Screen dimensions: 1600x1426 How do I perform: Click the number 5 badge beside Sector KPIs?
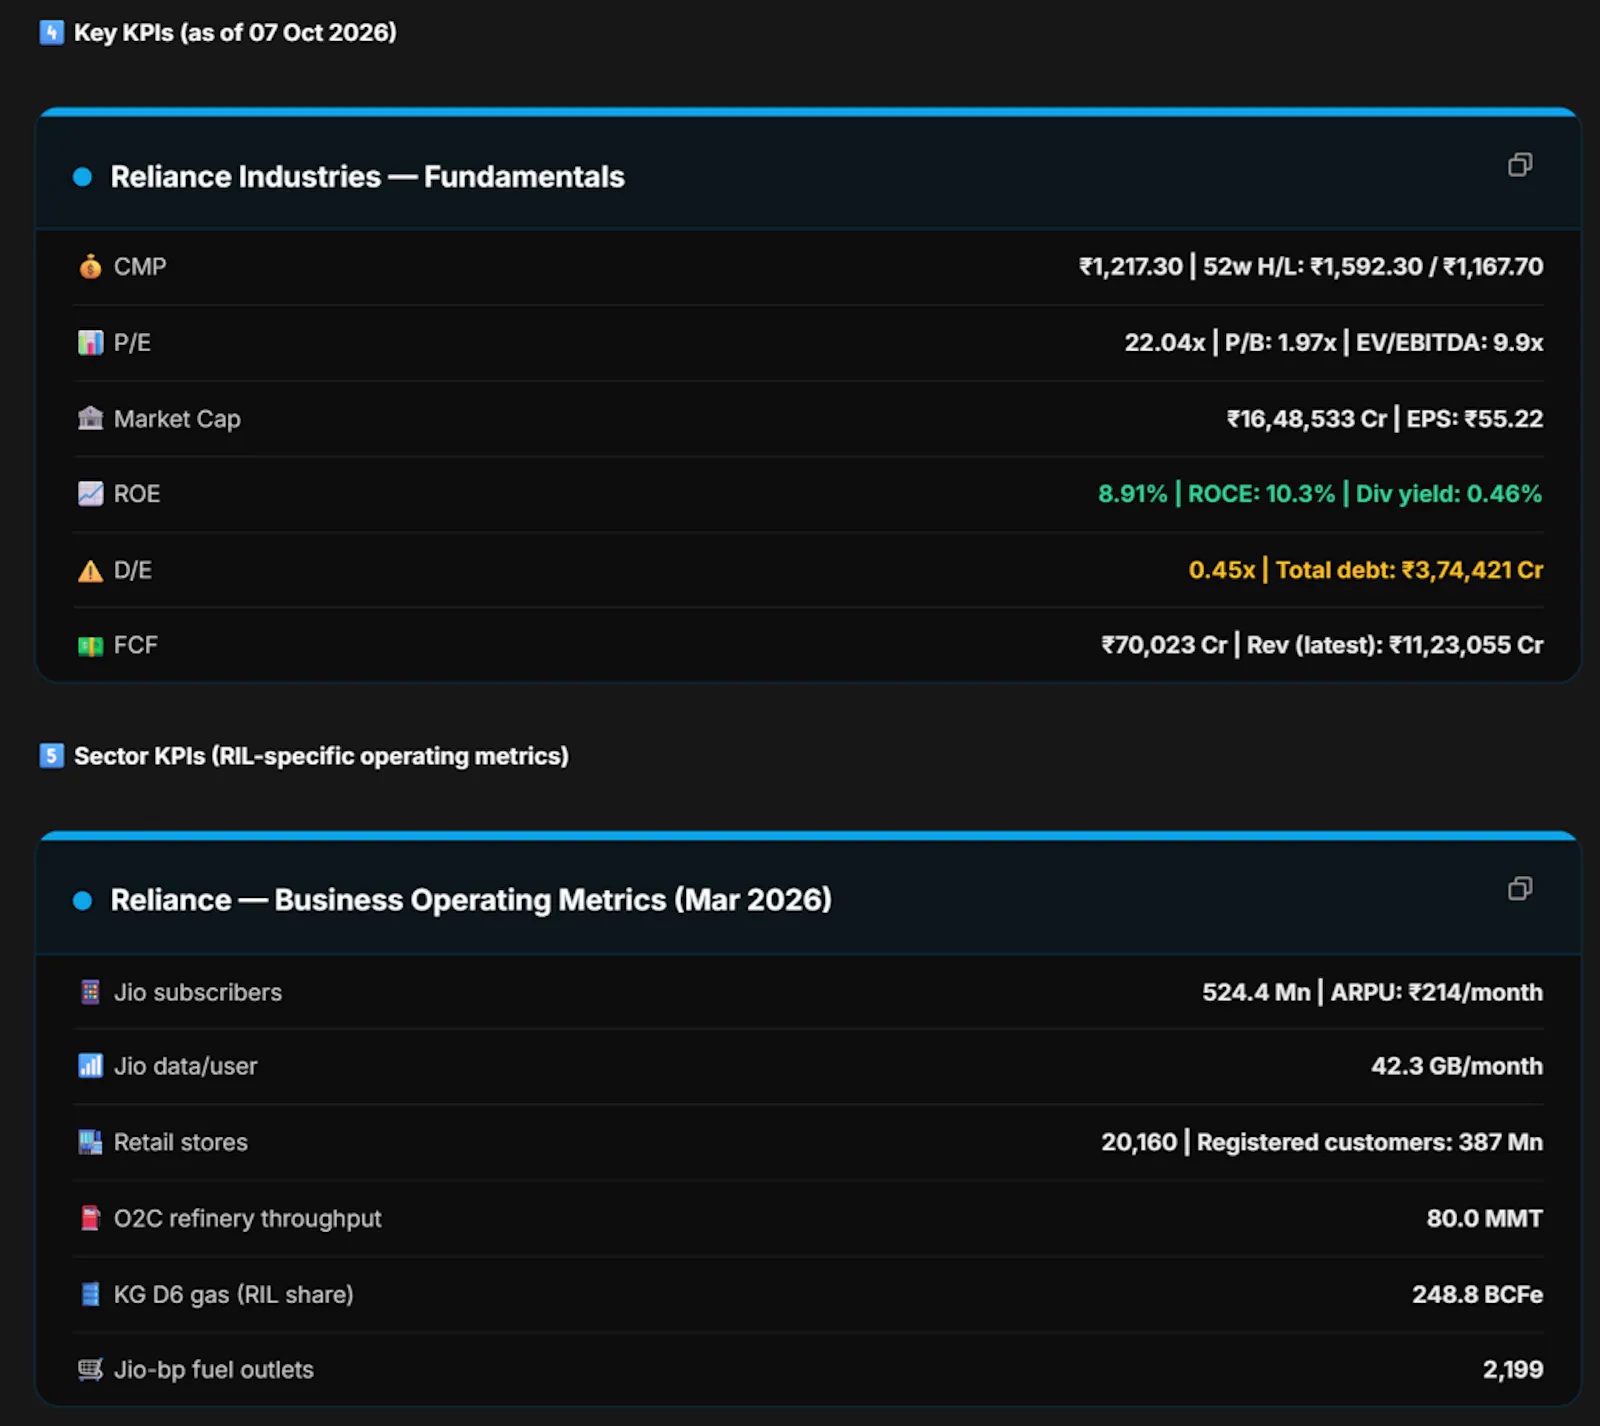pos(51,755)
